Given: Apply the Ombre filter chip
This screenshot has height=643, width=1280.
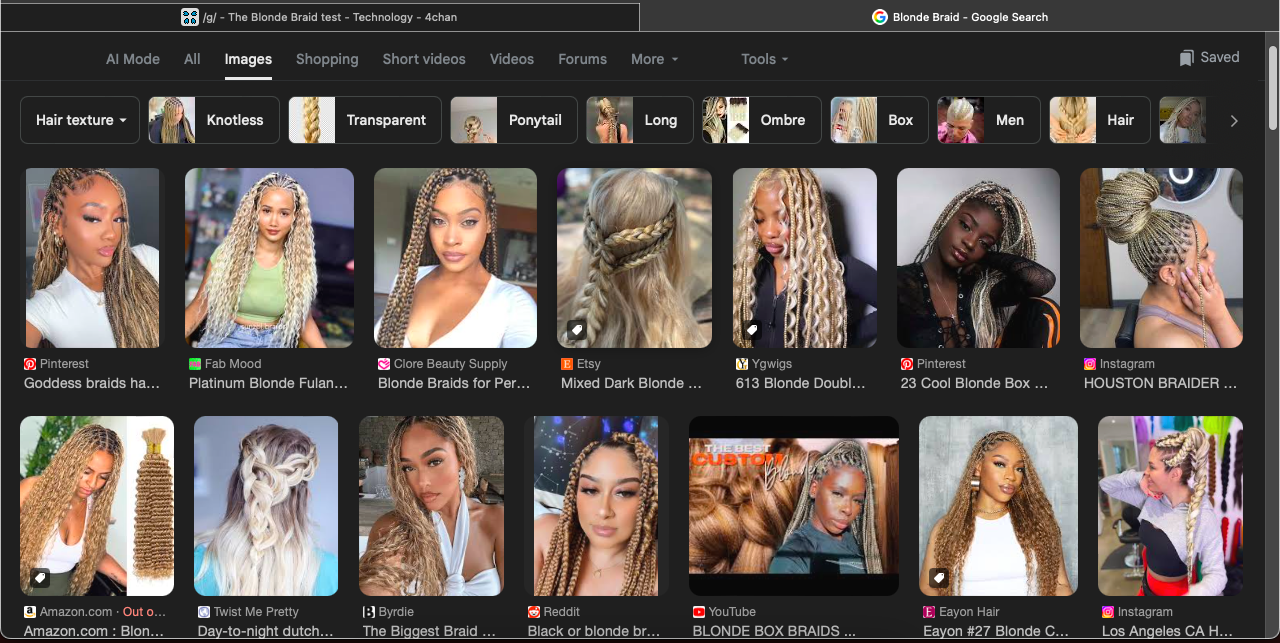Looking at the screenshot, I should [x=762, y=120].
